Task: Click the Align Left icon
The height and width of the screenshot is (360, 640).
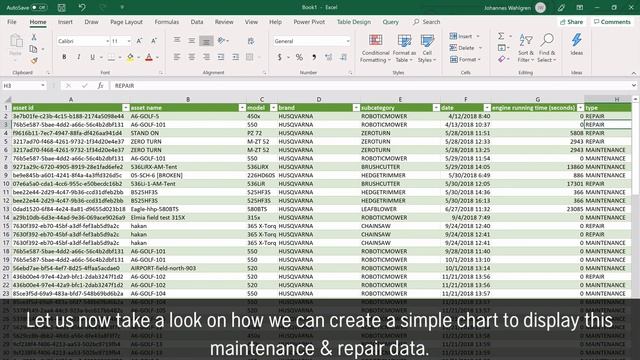Action: 177,57
